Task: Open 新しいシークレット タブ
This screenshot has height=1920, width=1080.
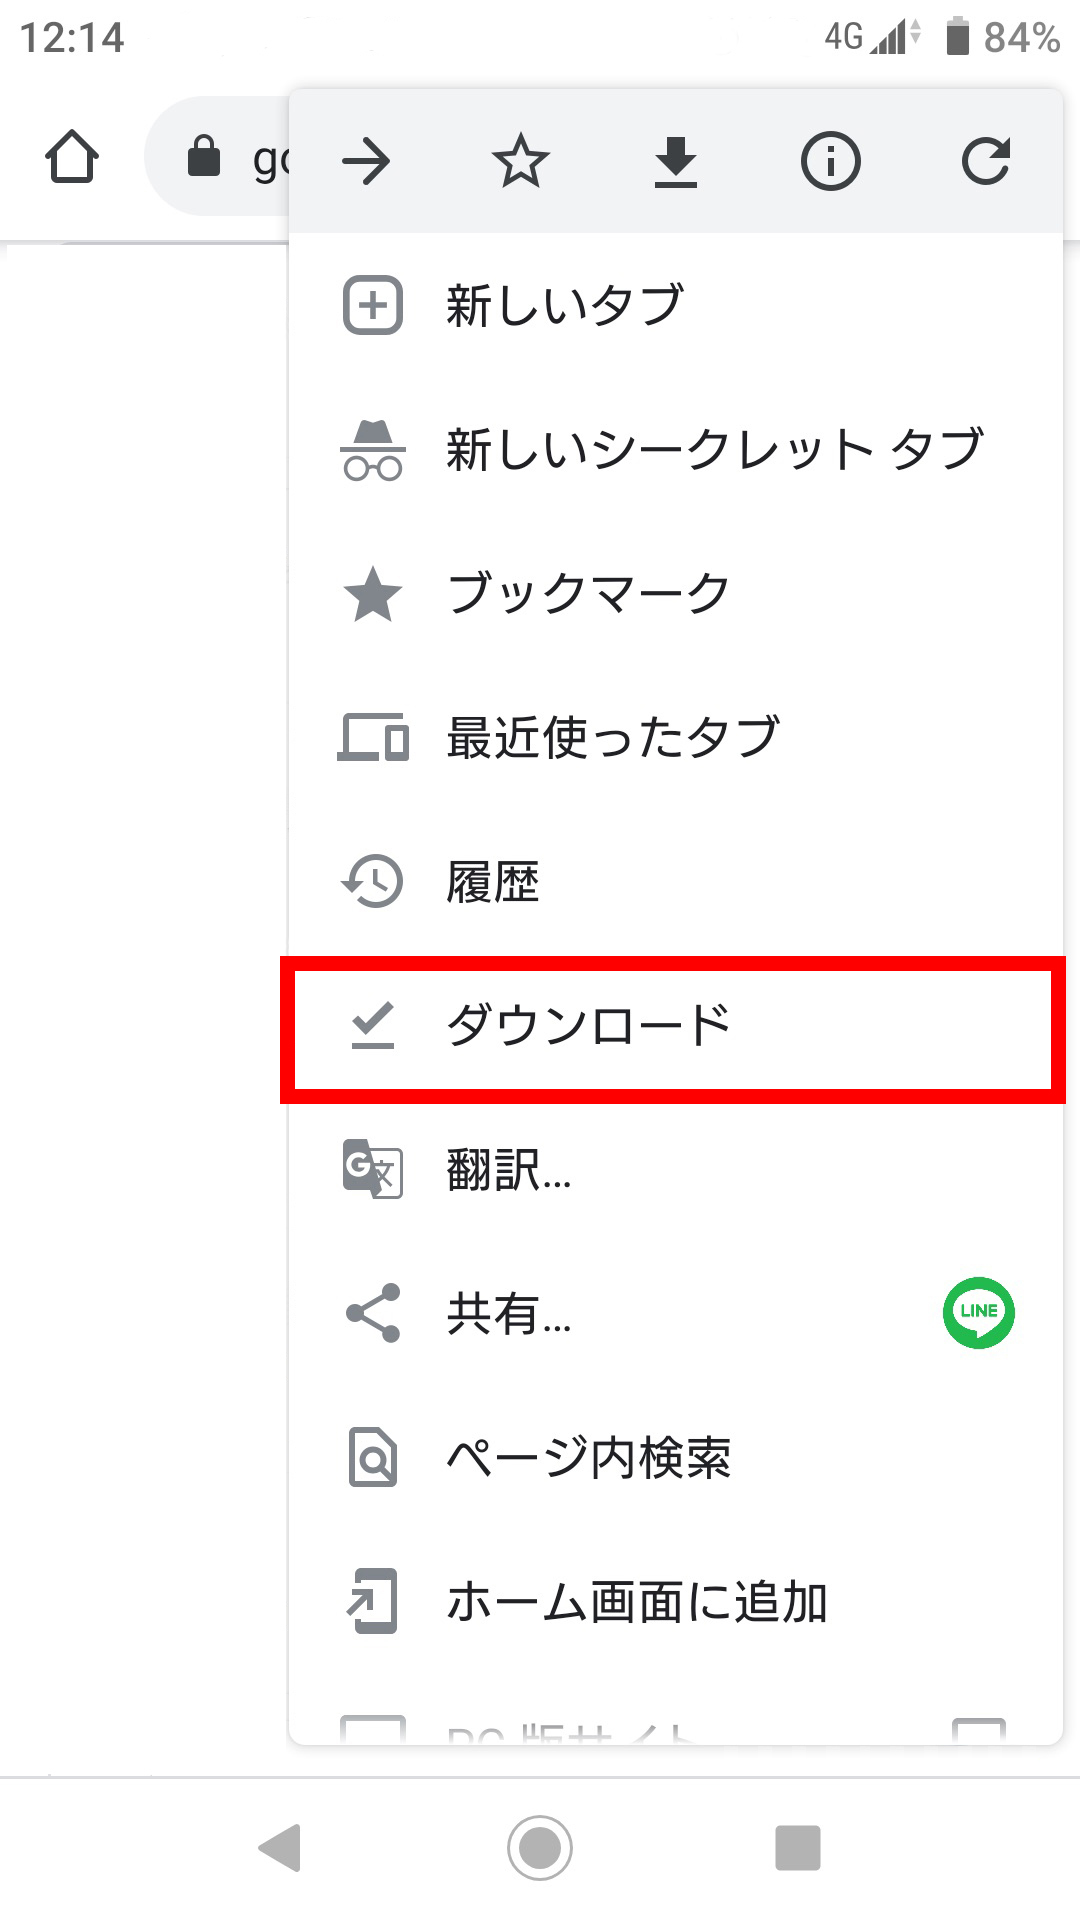Action: [676, 449]
